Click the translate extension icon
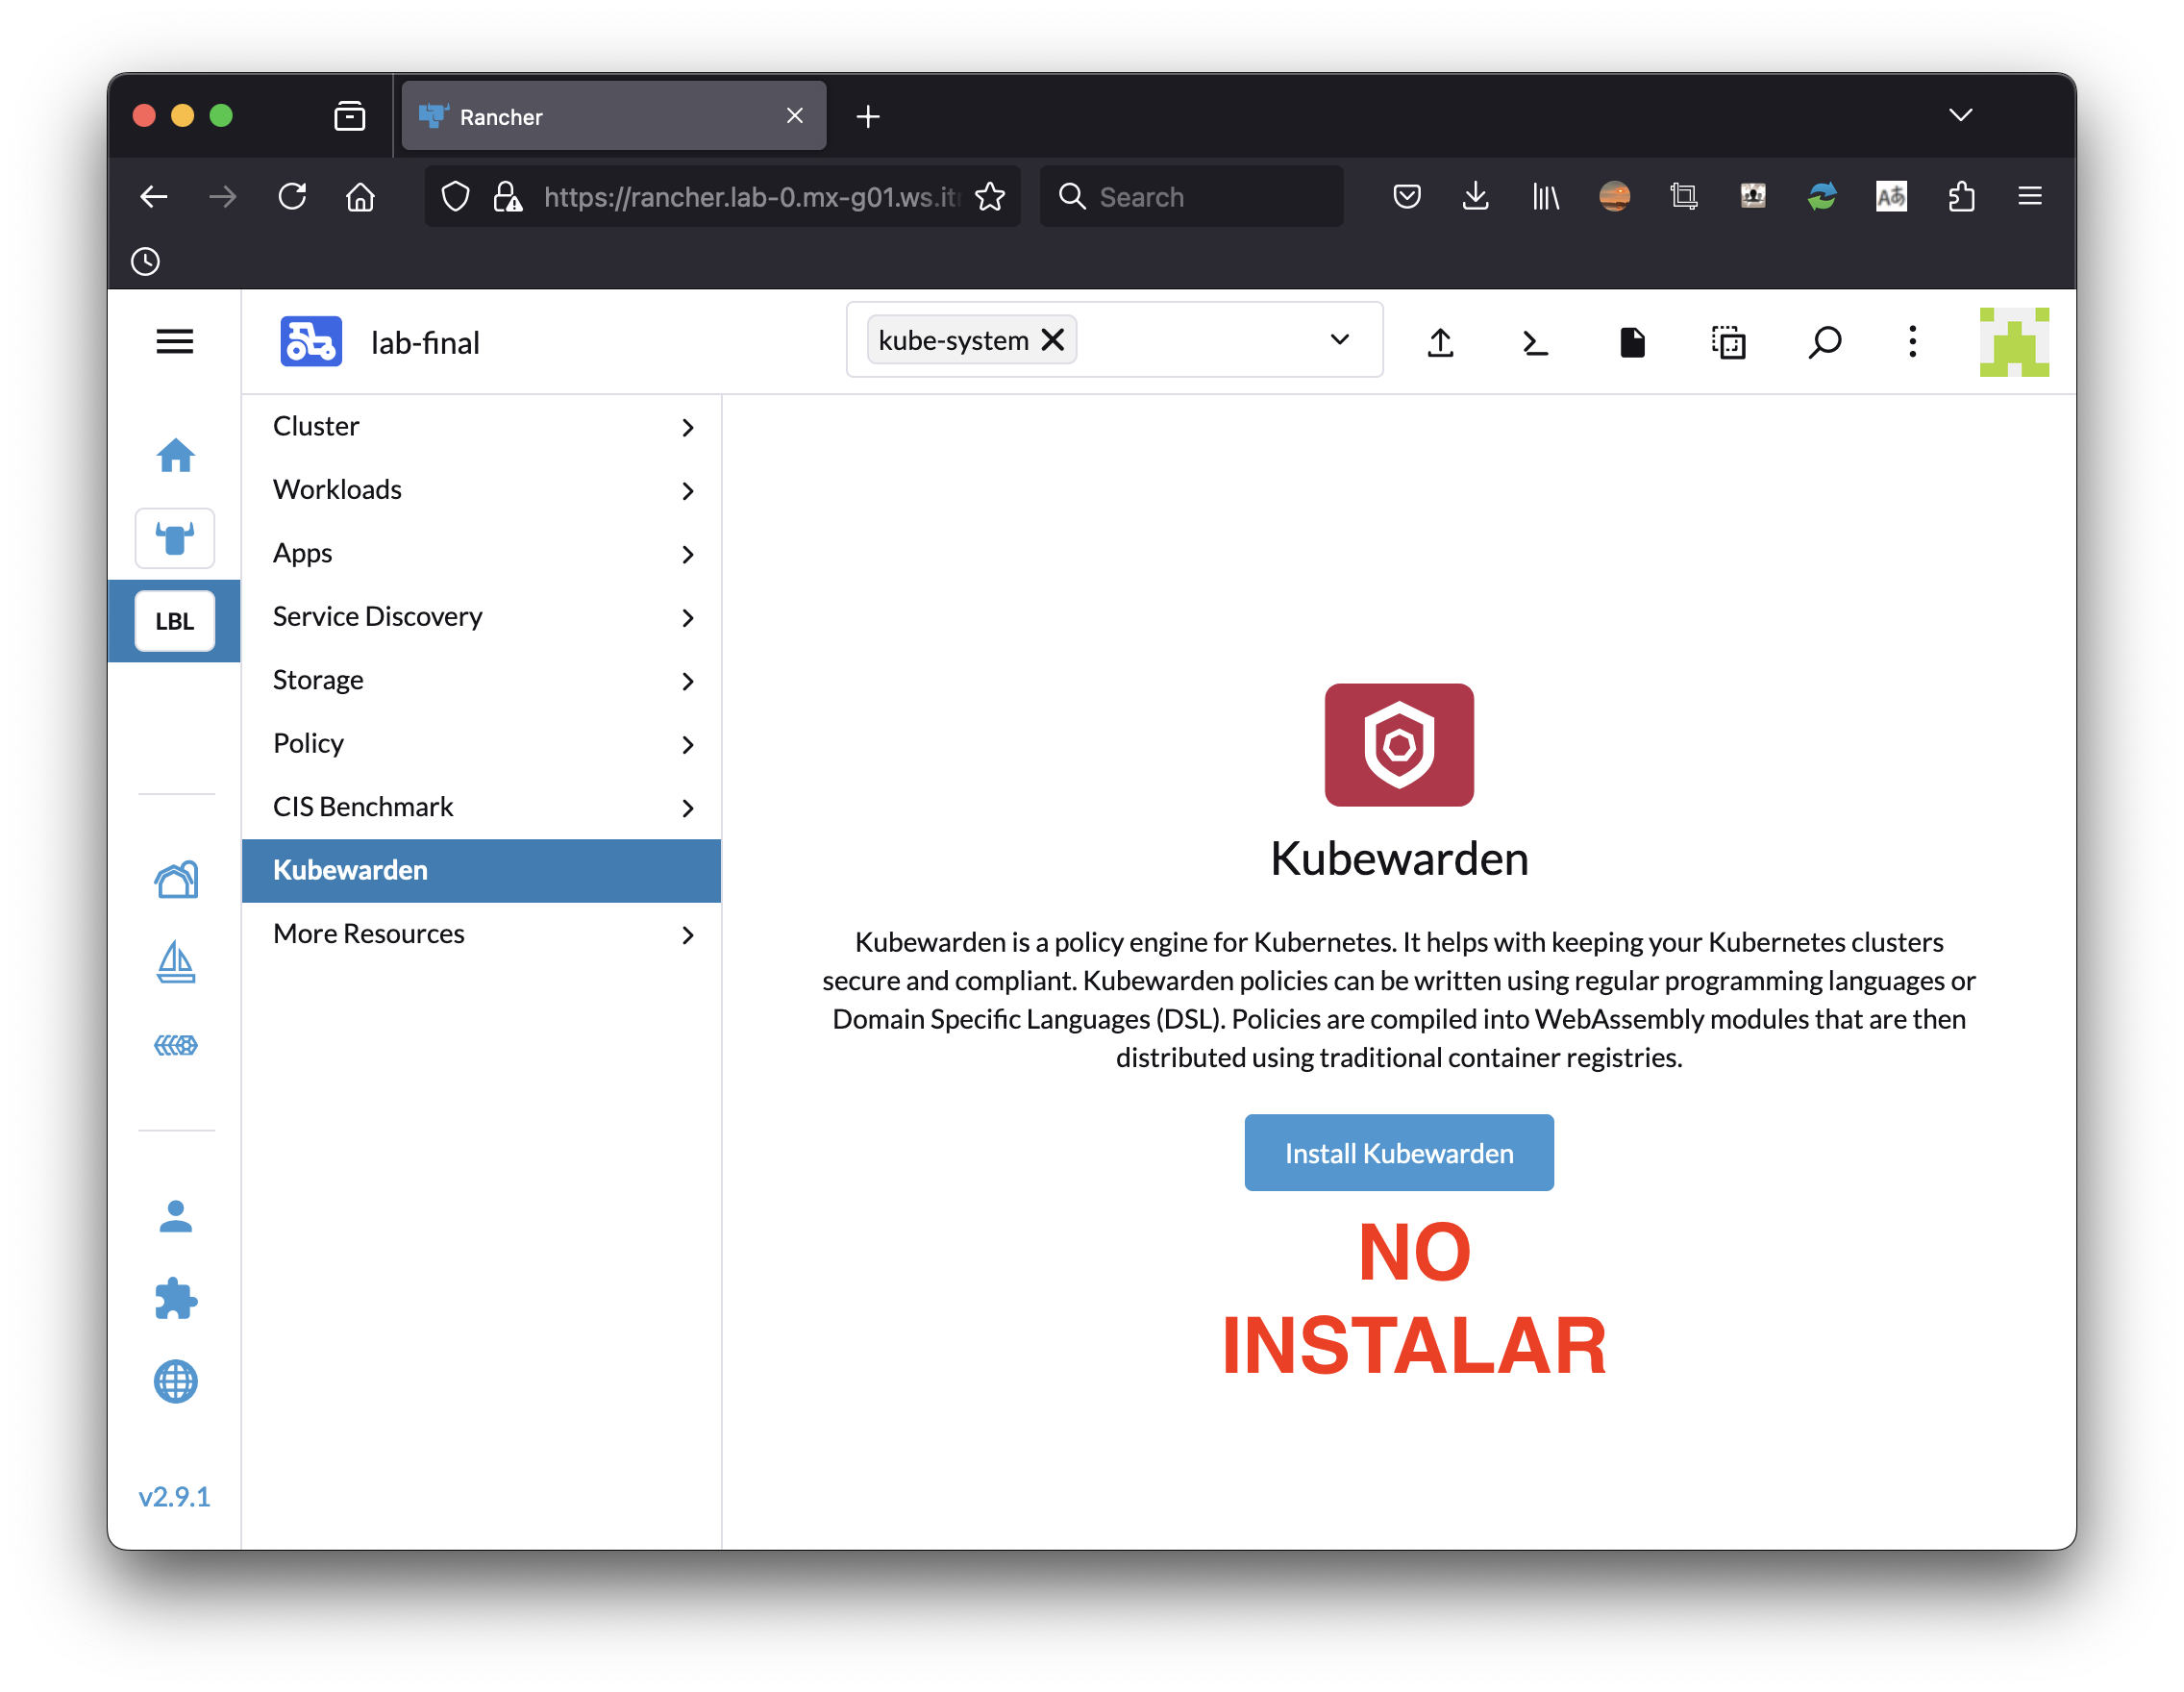 (x=1891, y=196)
